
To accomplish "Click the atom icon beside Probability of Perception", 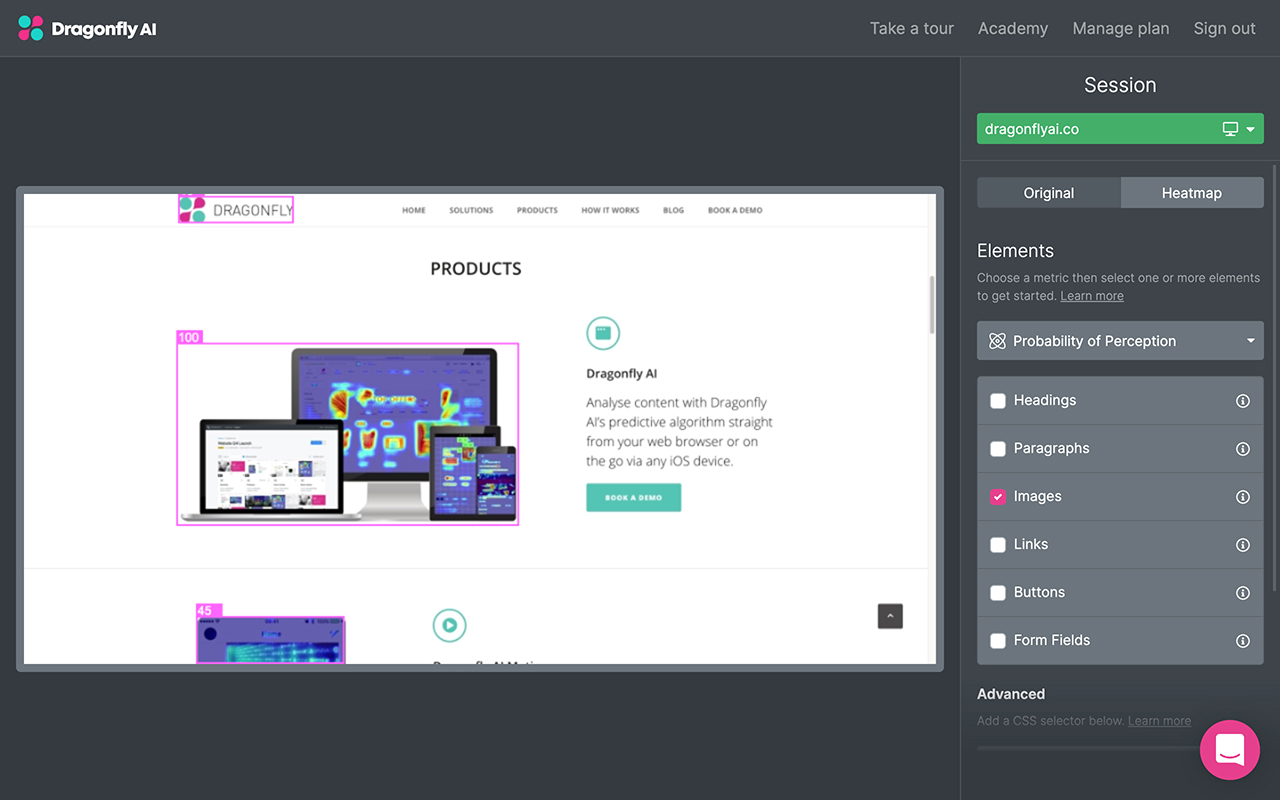I will pyautogui.click(x=997, y=341).
